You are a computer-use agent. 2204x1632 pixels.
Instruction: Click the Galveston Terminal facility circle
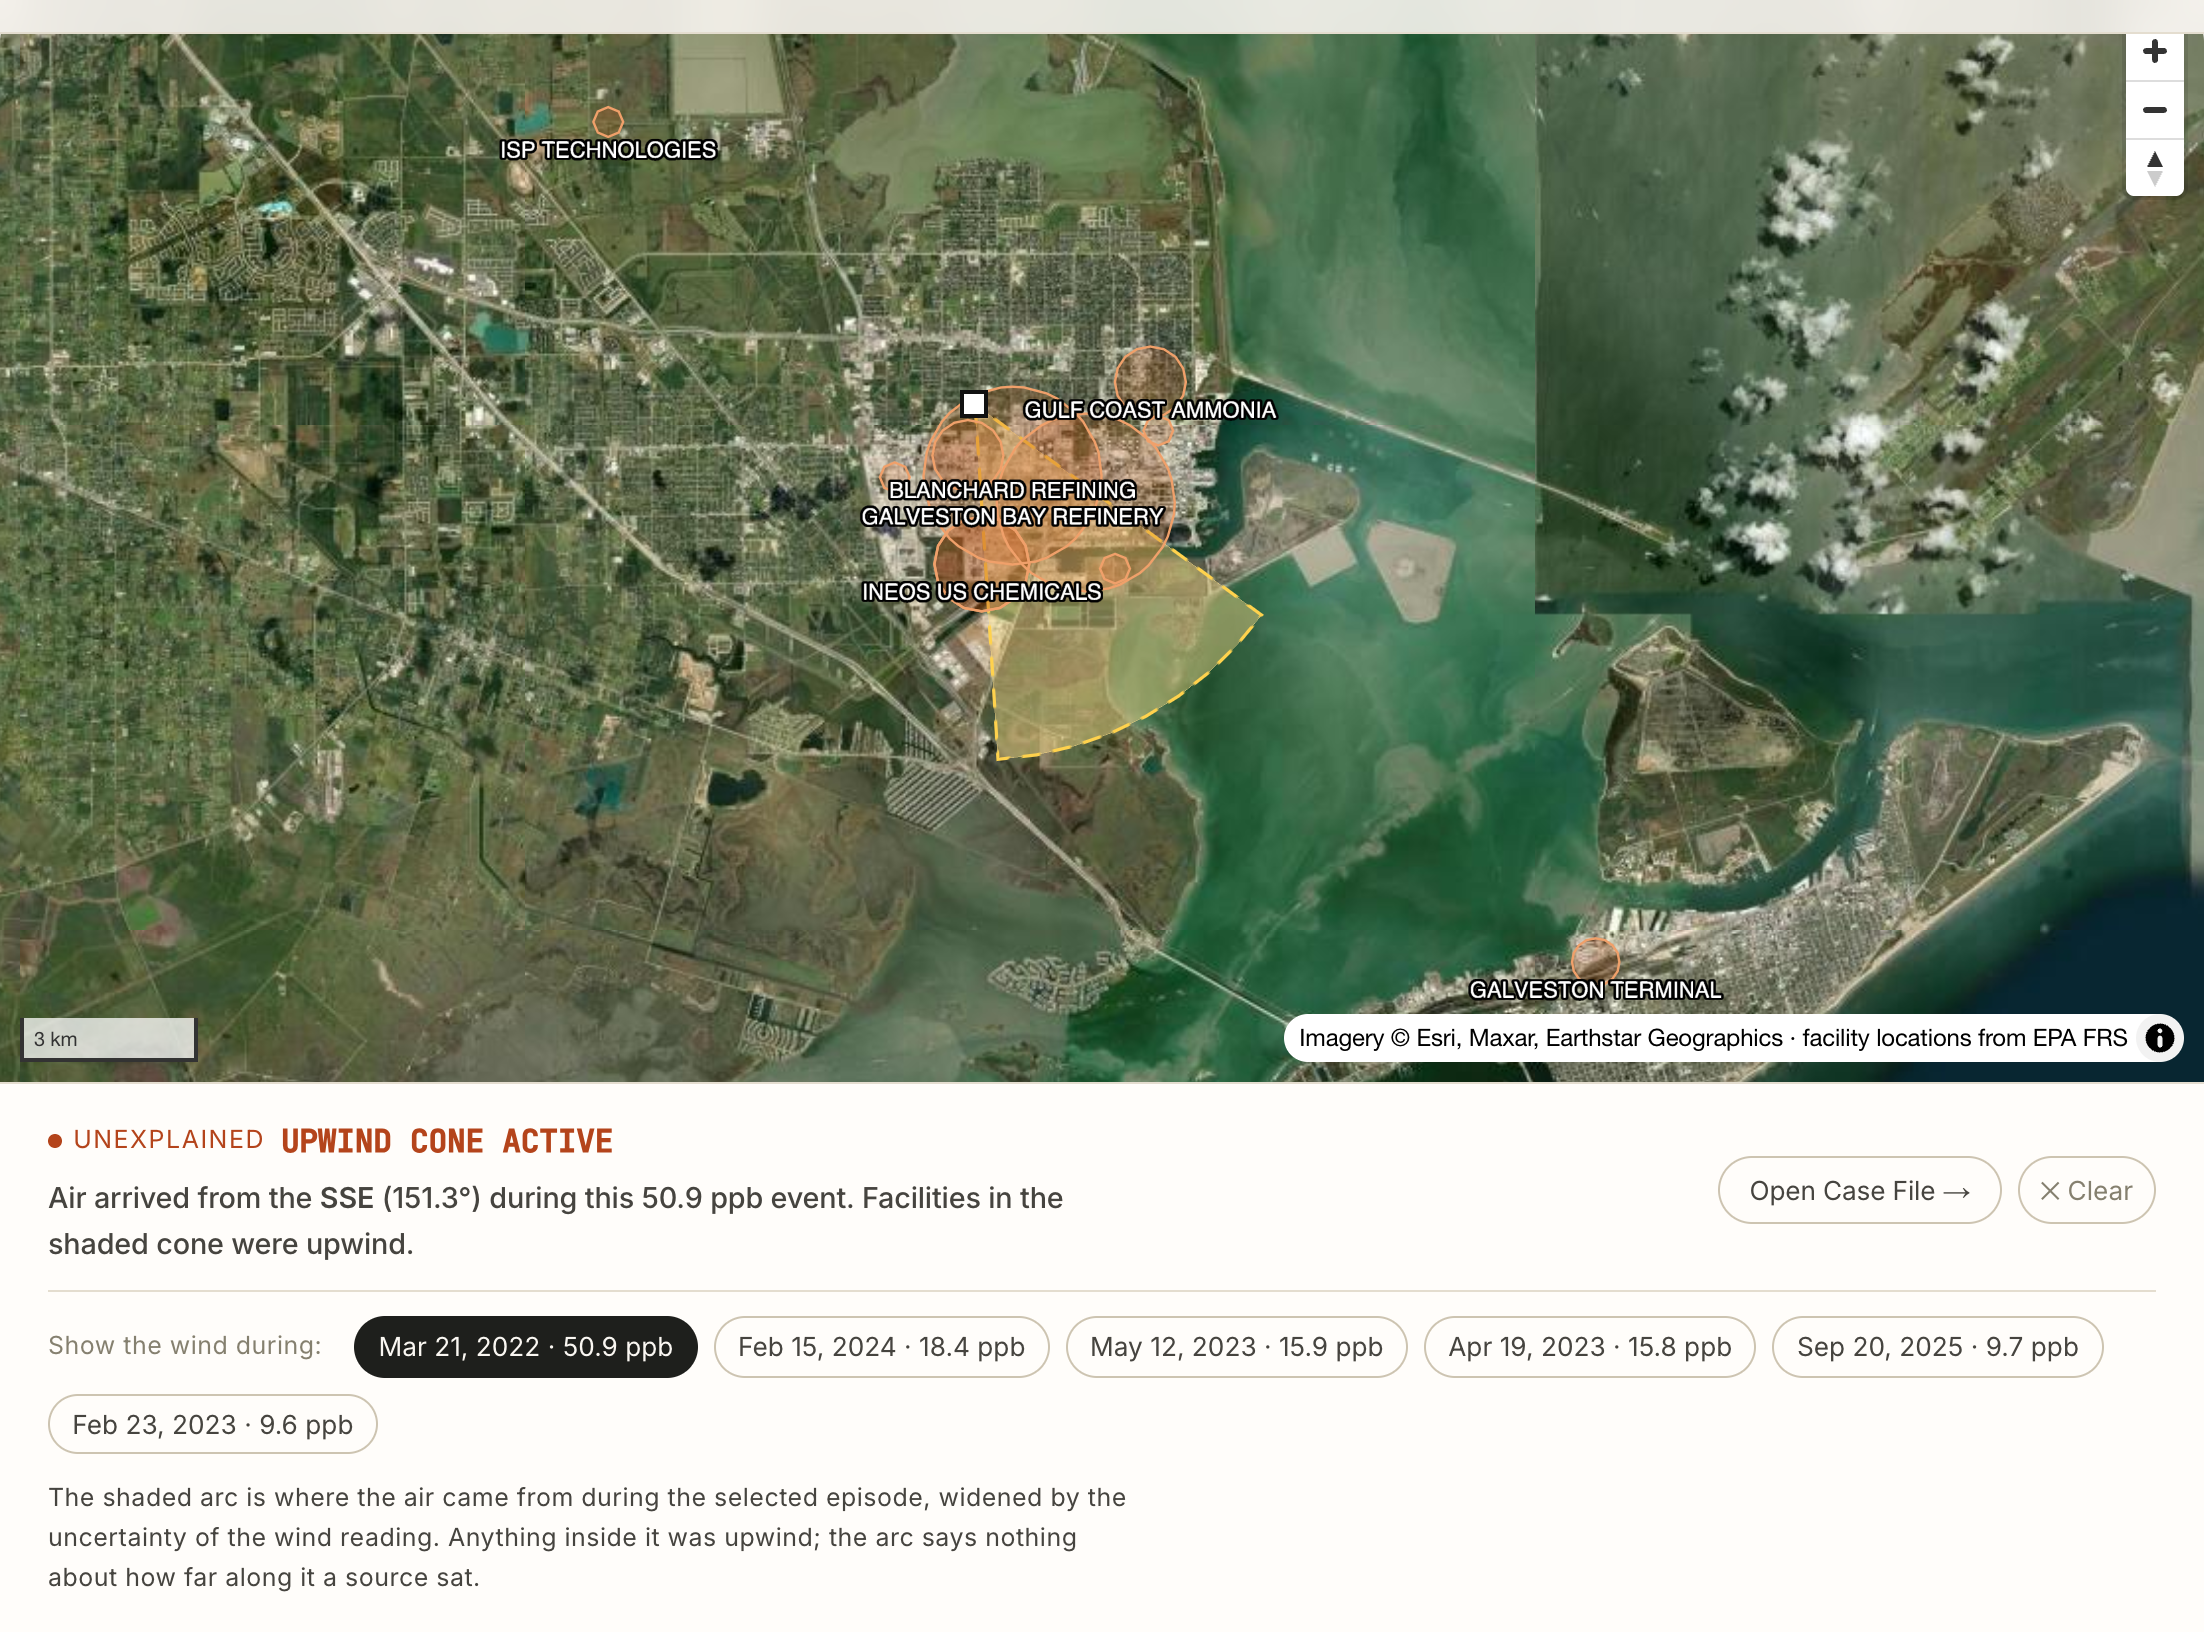[1595, 961]
